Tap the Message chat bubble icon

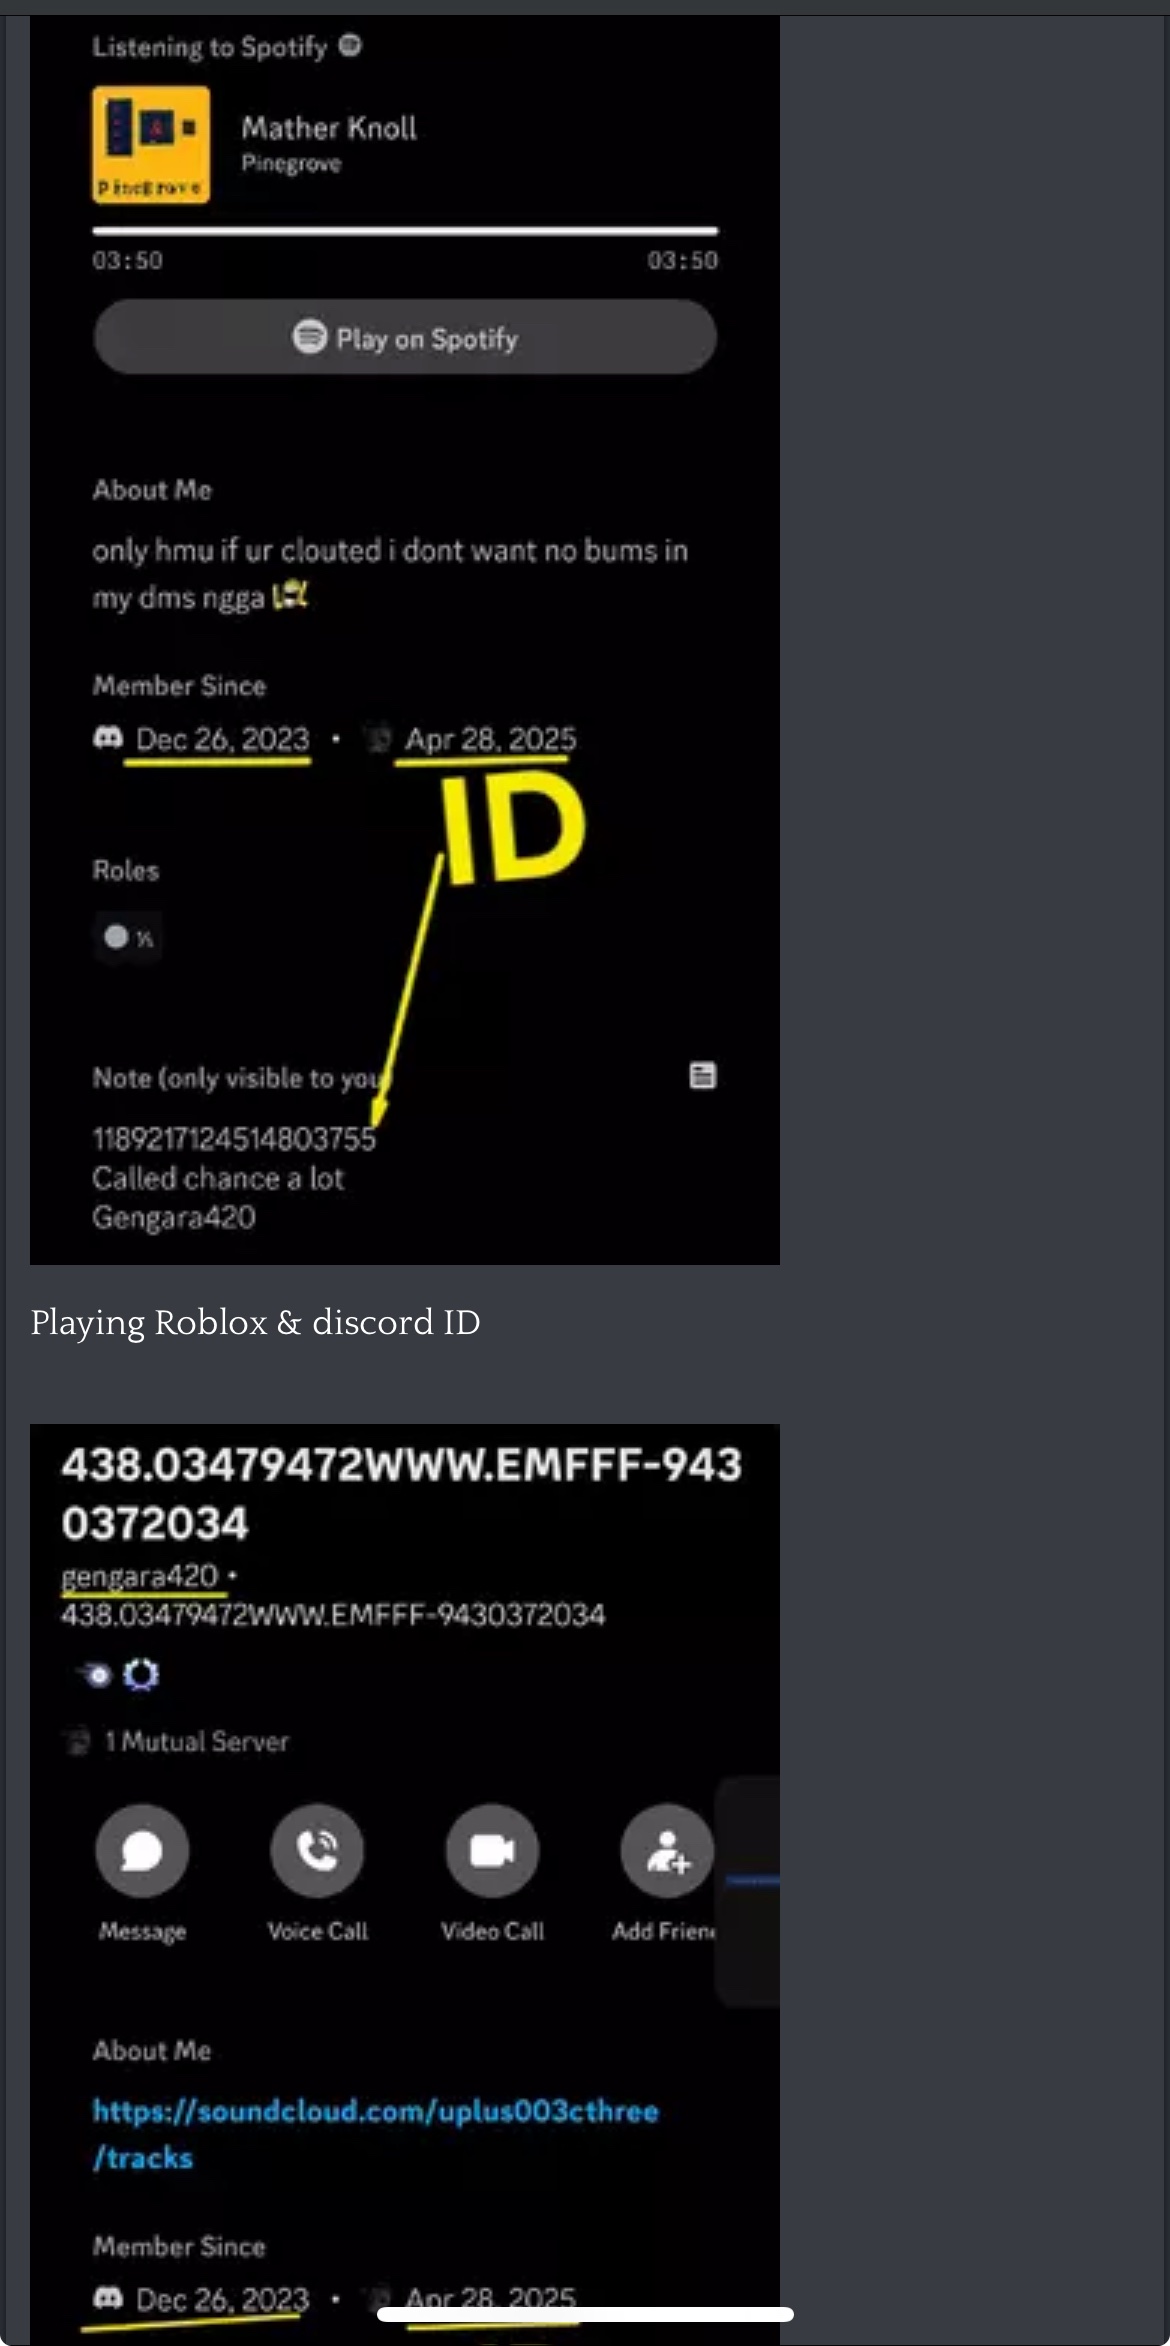point(142,1851)
